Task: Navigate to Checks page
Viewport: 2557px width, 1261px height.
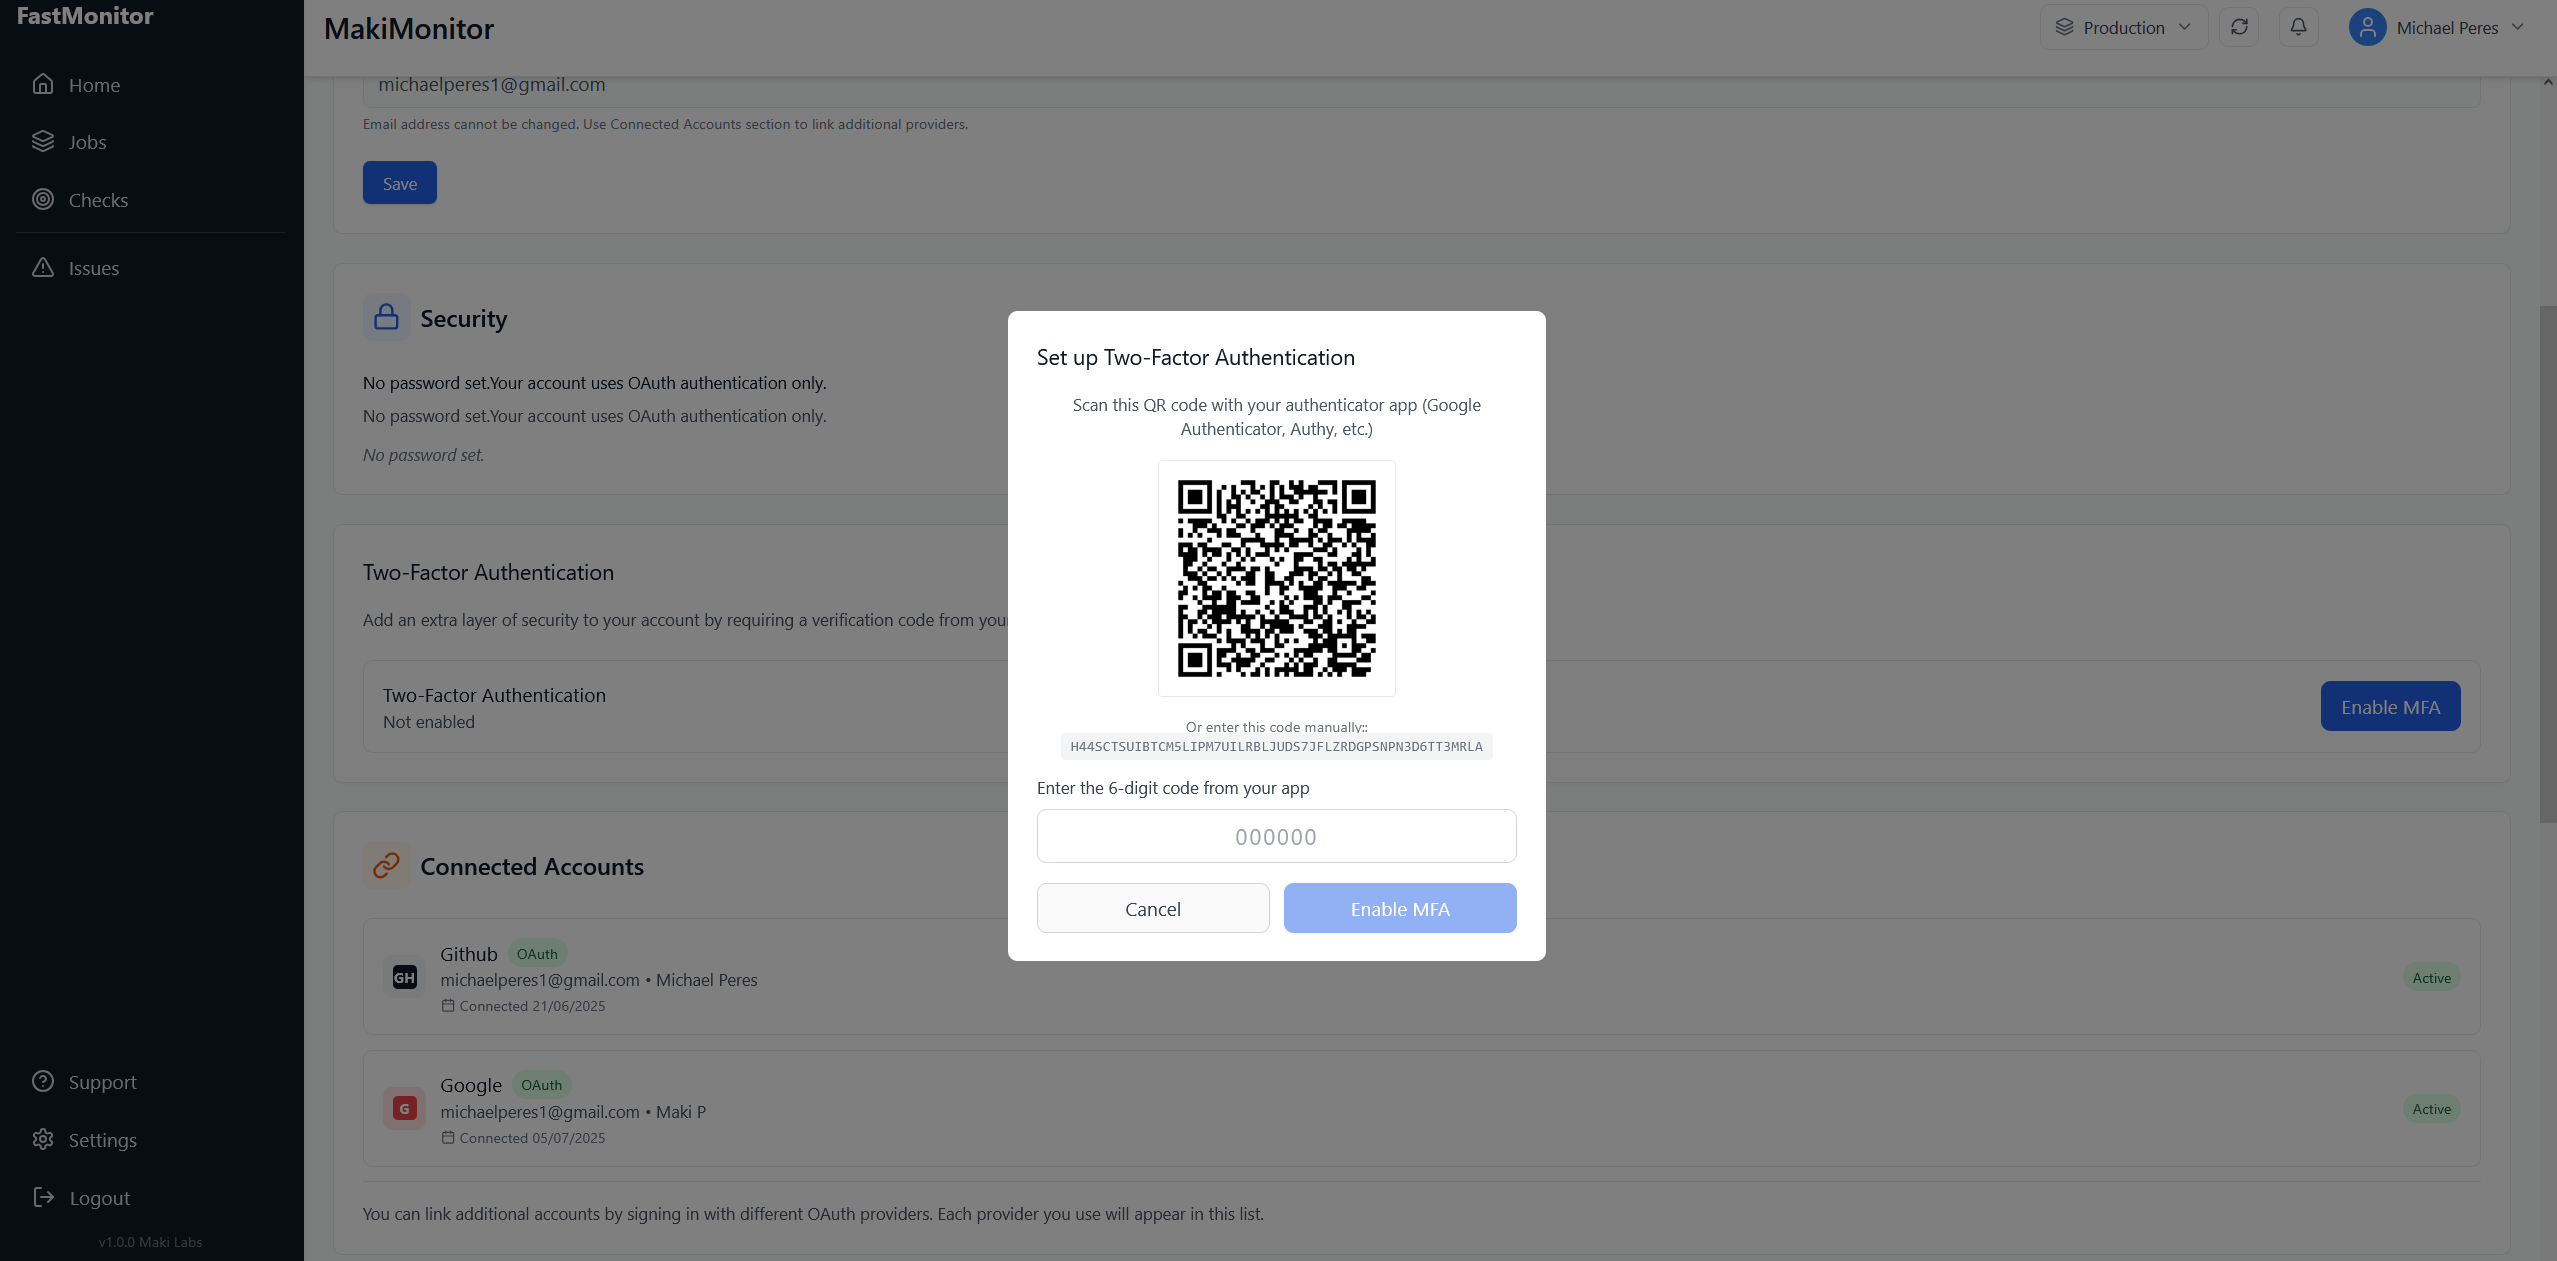Action: [x=97, y=200]
